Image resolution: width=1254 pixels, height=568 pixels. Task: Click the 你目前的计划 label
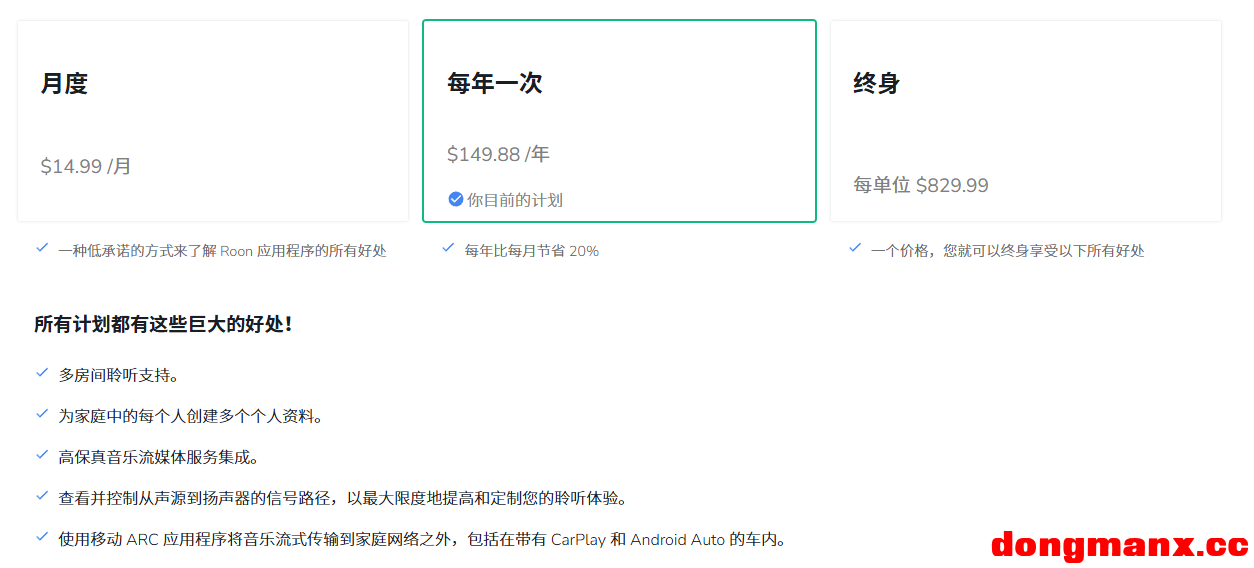515,200
